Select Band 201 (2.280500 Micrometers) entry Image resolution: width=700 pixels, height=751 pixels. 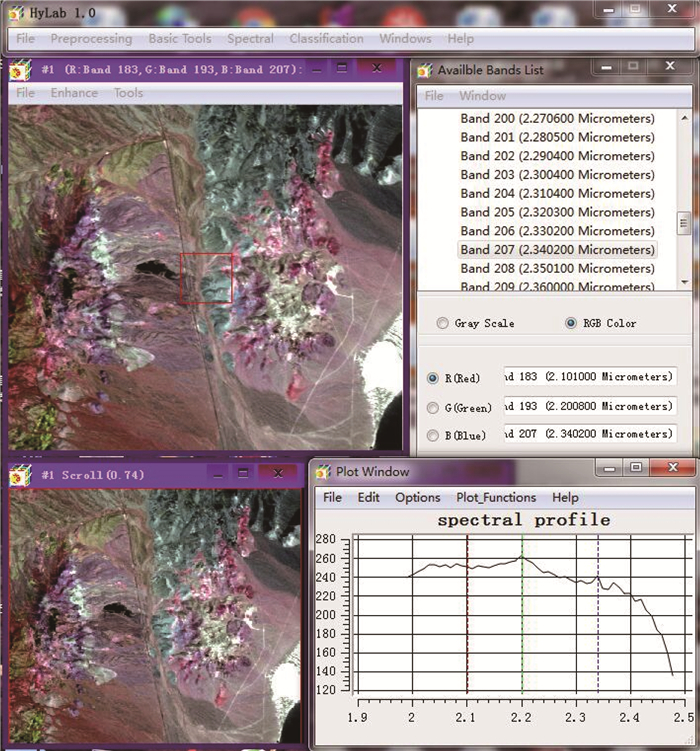557,137
